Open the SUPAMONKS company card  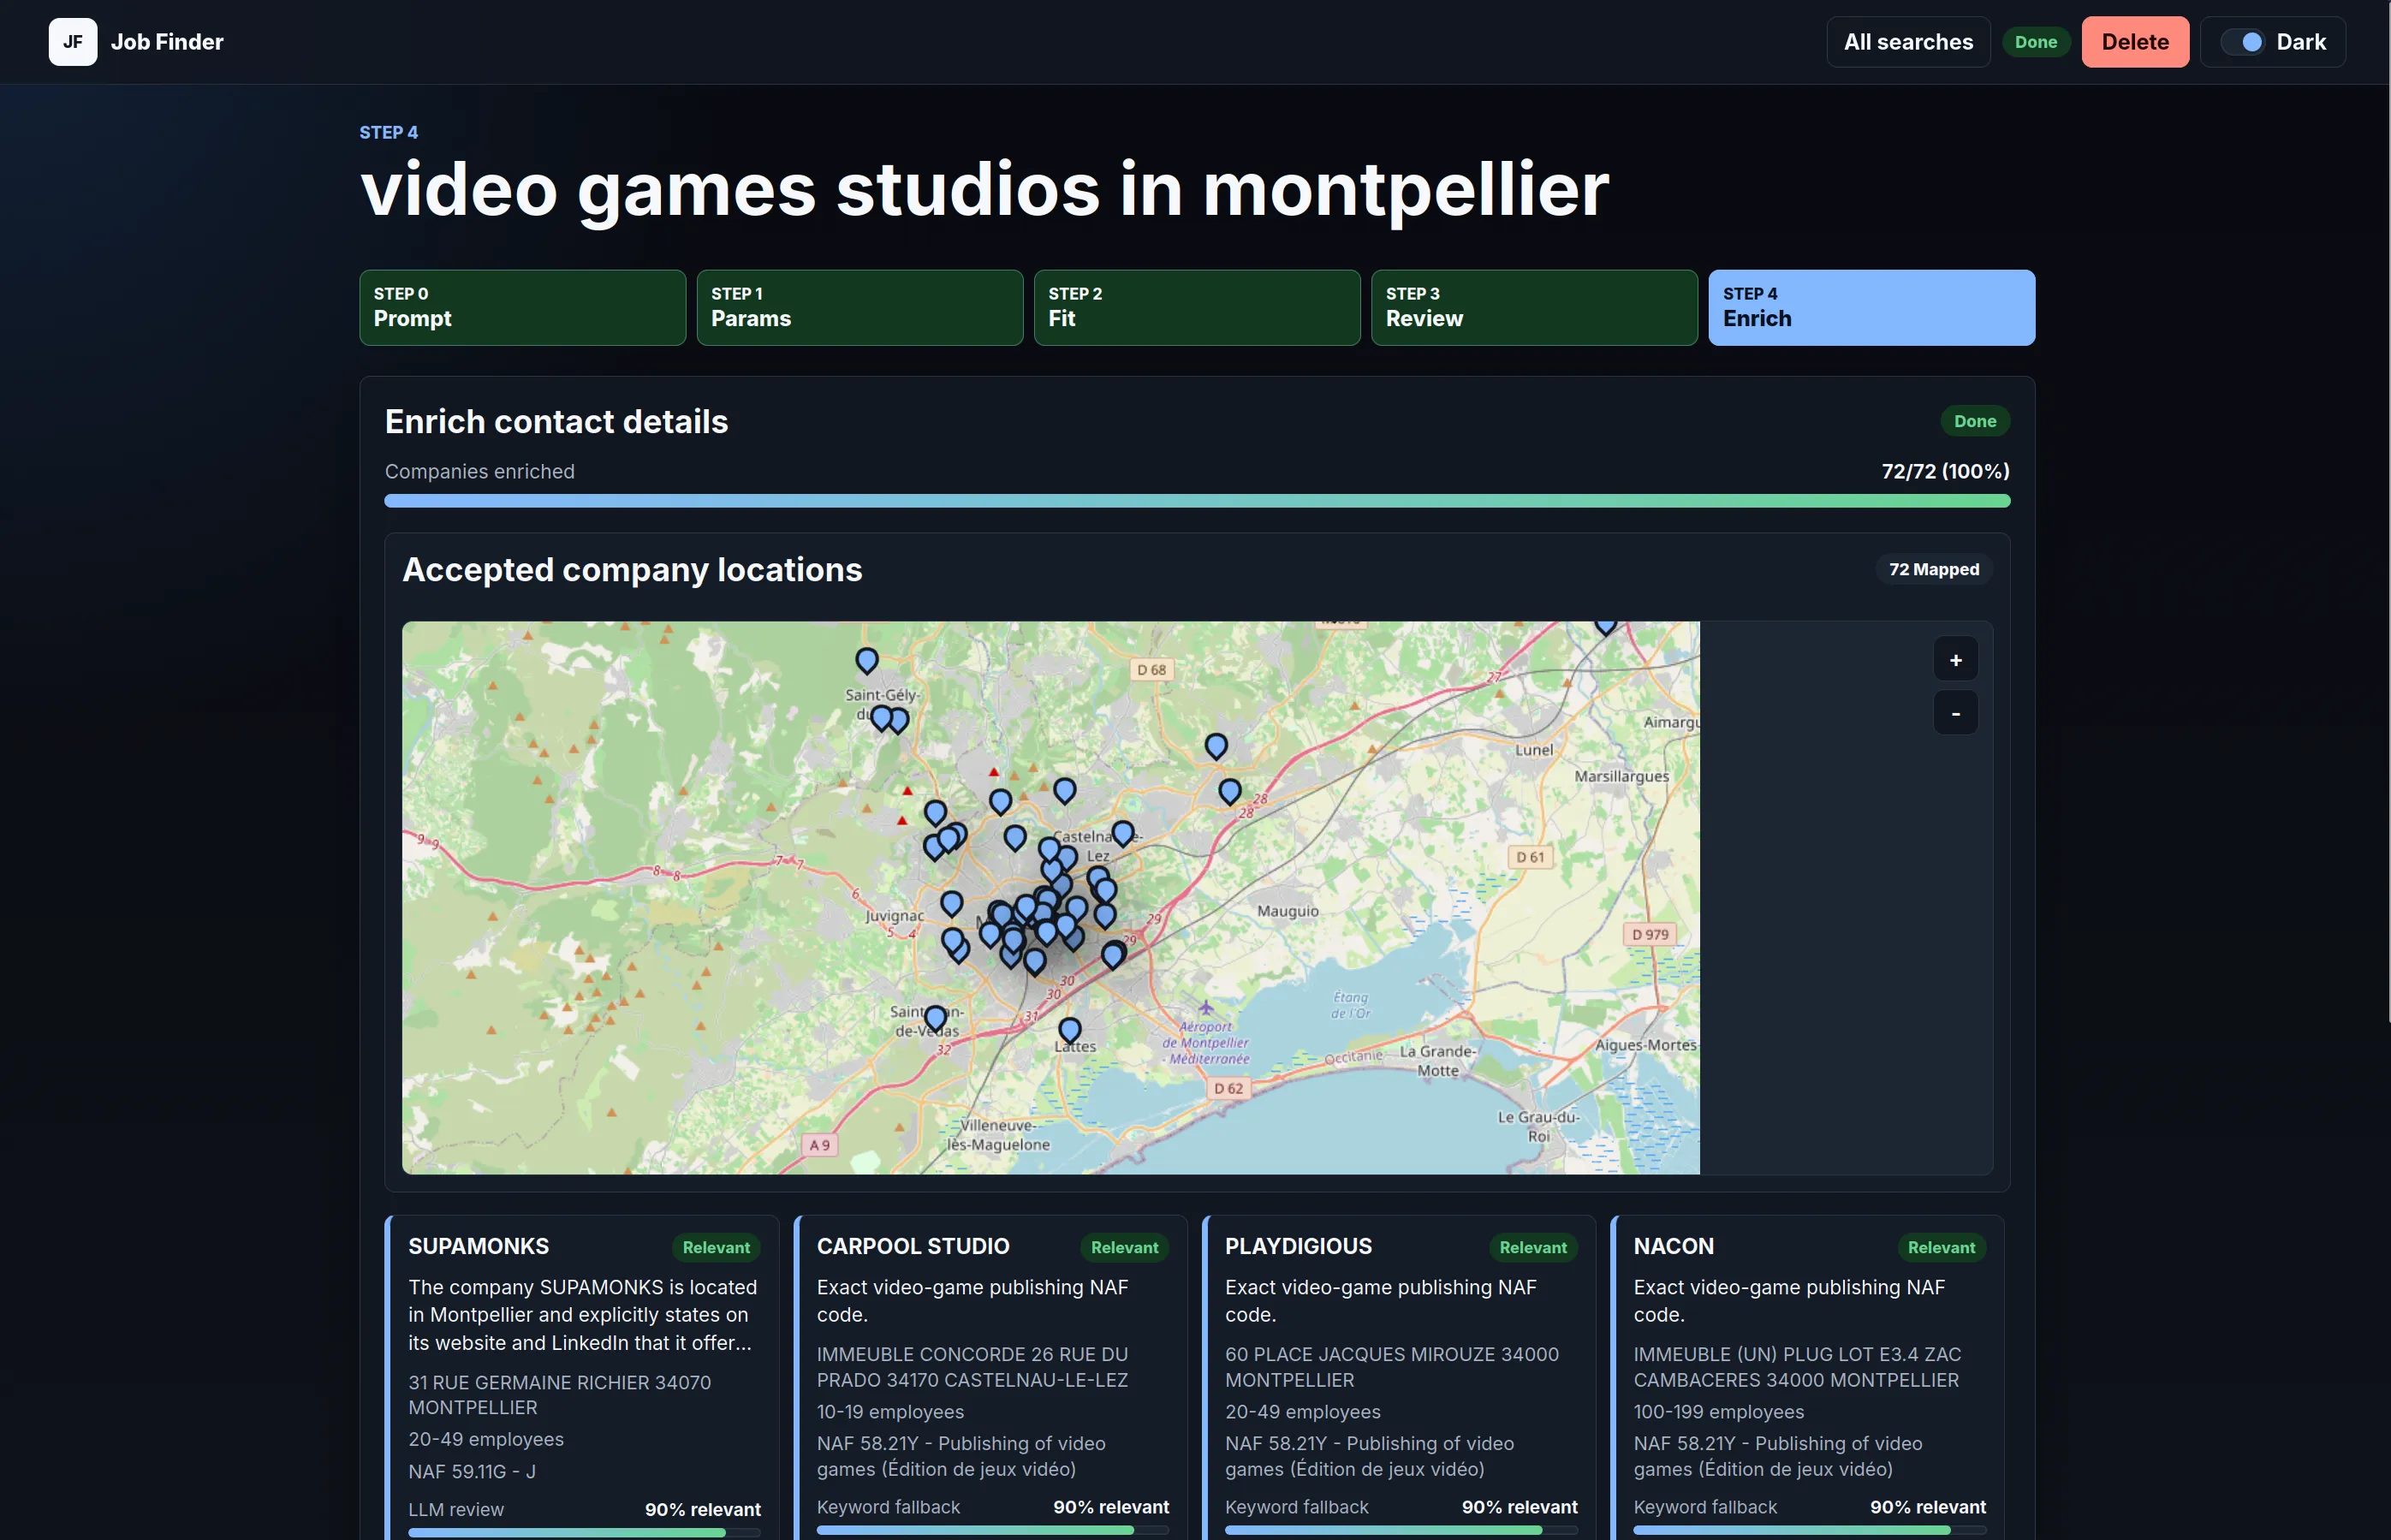[582, 1378]
